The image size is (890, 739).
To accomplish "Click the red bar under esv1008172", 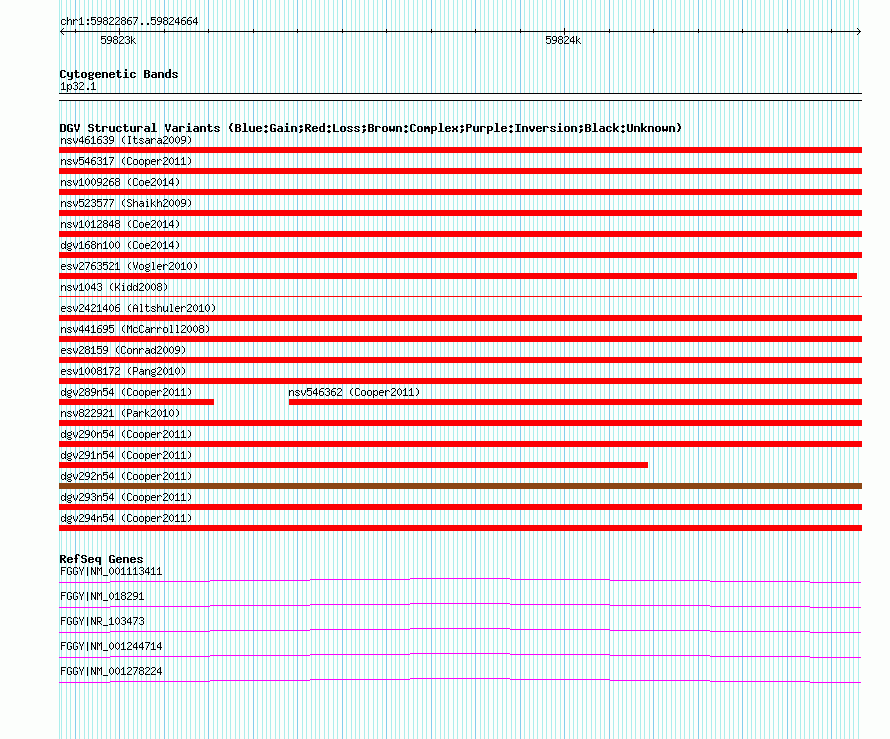I will (x=460, y=381).
